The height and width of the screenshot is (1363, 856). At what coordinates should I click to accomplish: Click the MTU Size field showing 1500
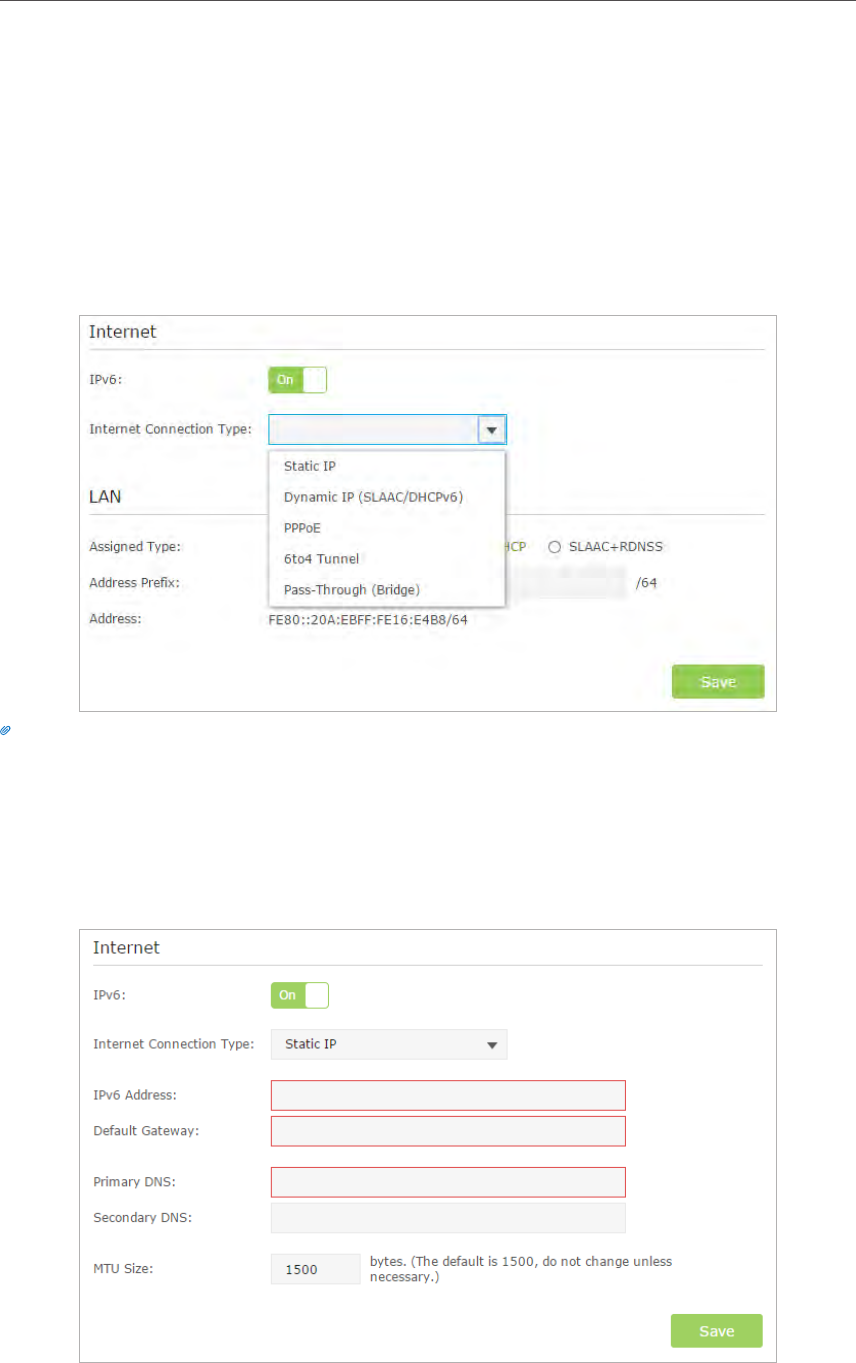pyautogui.click(x=315, y=1269)
